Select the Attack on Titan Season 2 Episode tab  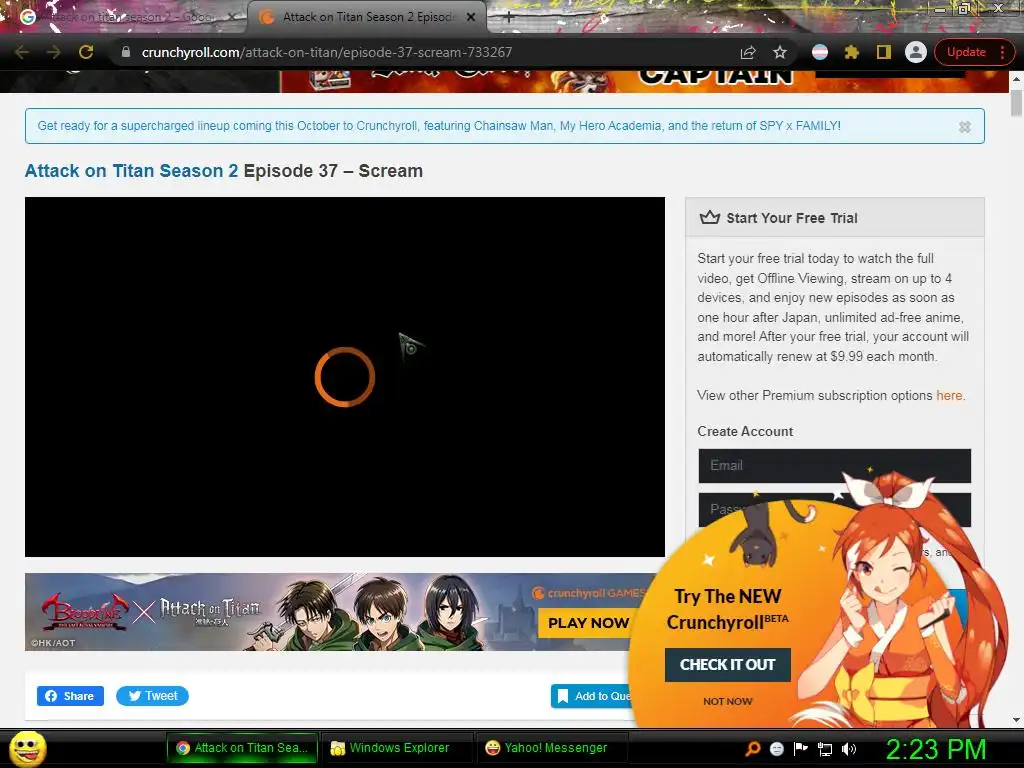pos(366,17)
